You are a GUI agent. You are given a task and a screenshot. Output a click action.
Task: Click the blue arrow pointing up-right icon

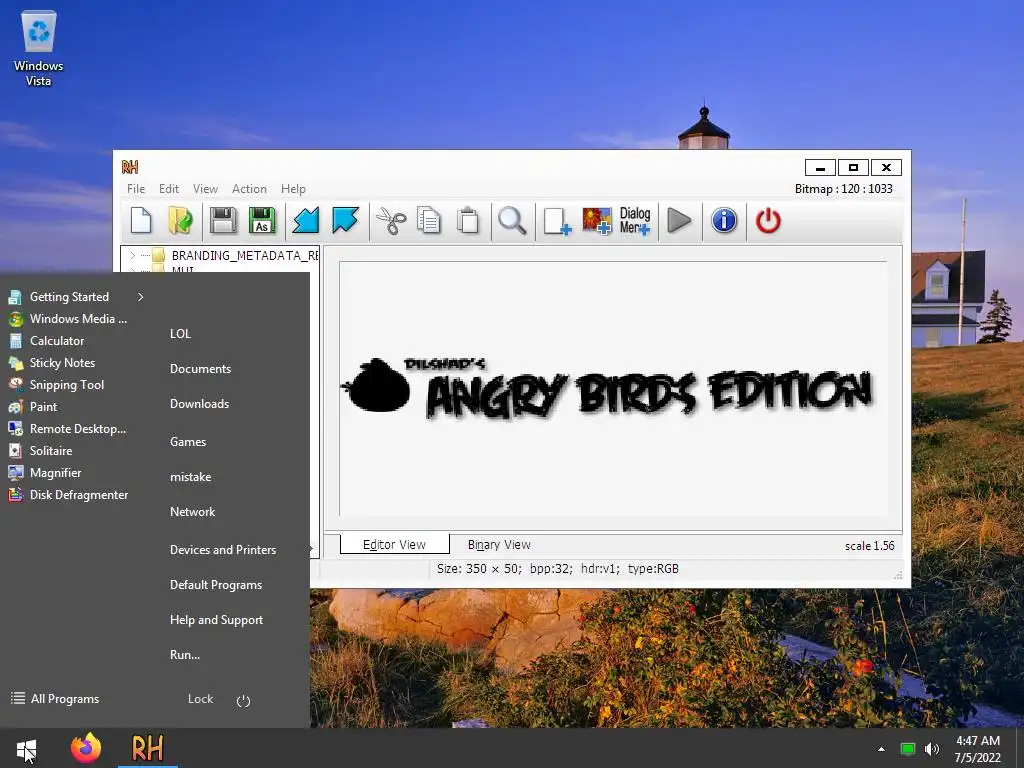[345, 221]
